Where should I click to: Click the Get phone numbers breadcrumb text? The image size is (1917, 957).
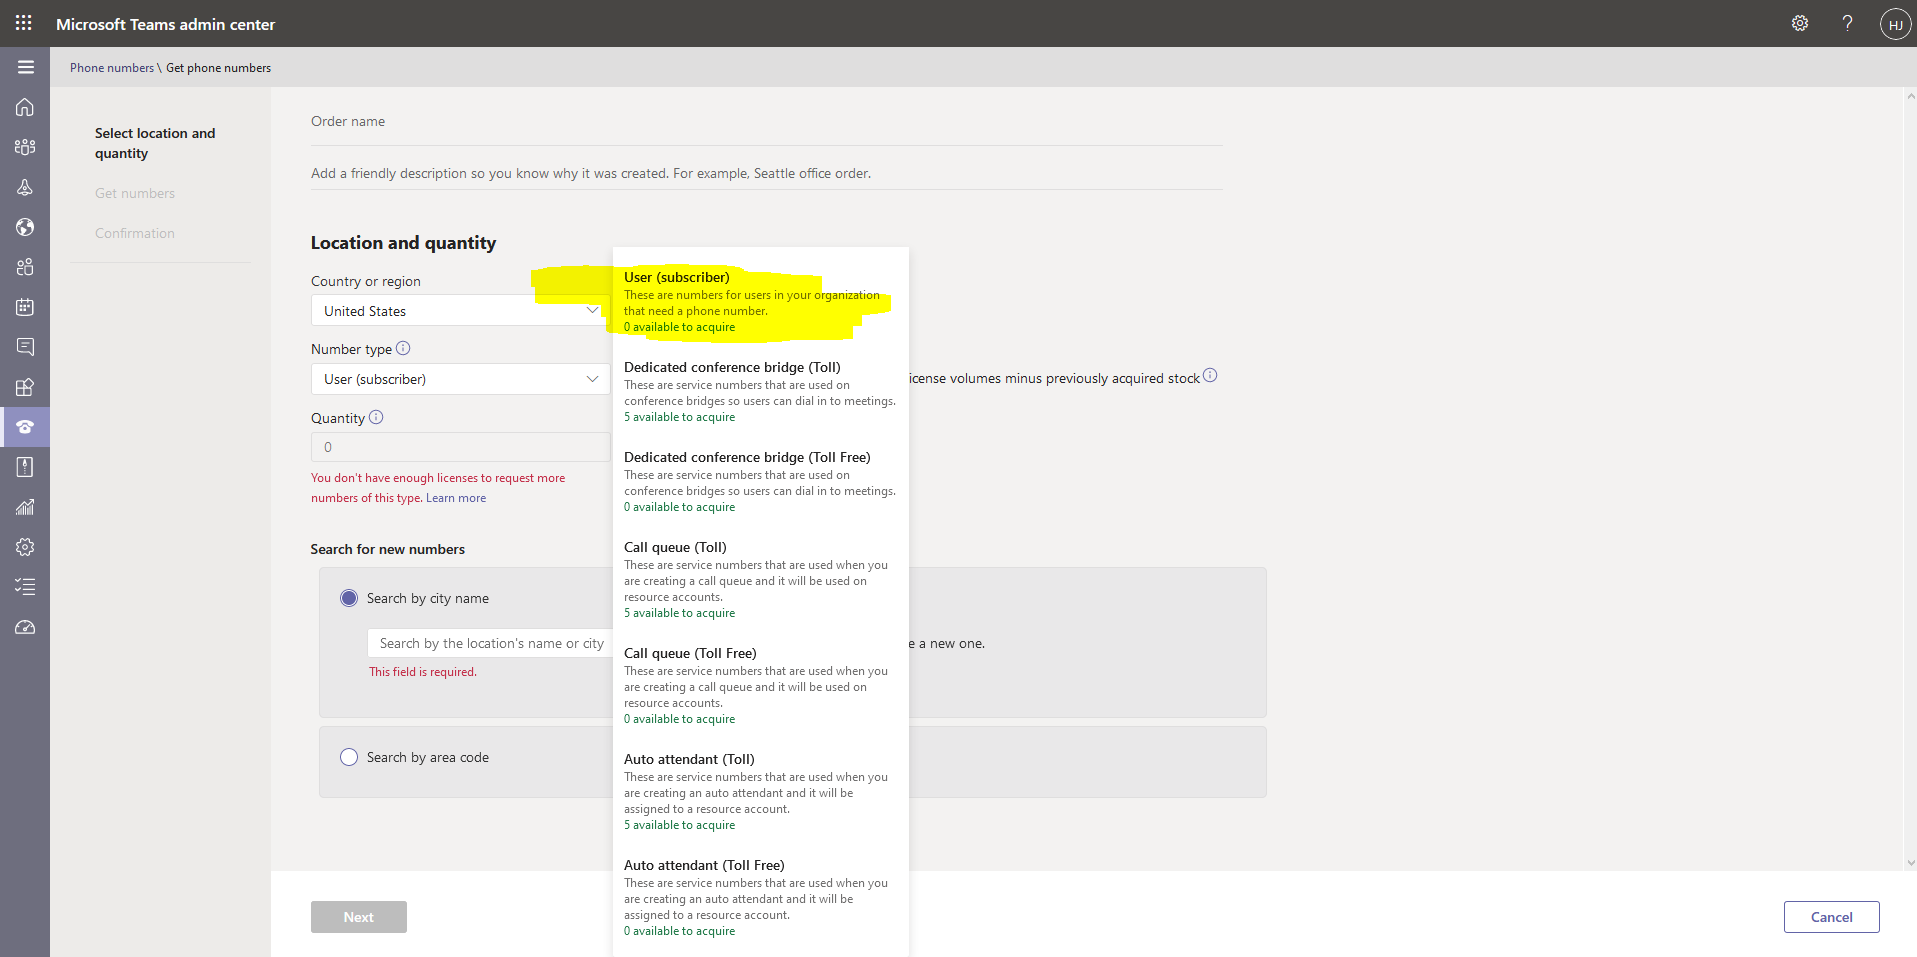(218, 68)
